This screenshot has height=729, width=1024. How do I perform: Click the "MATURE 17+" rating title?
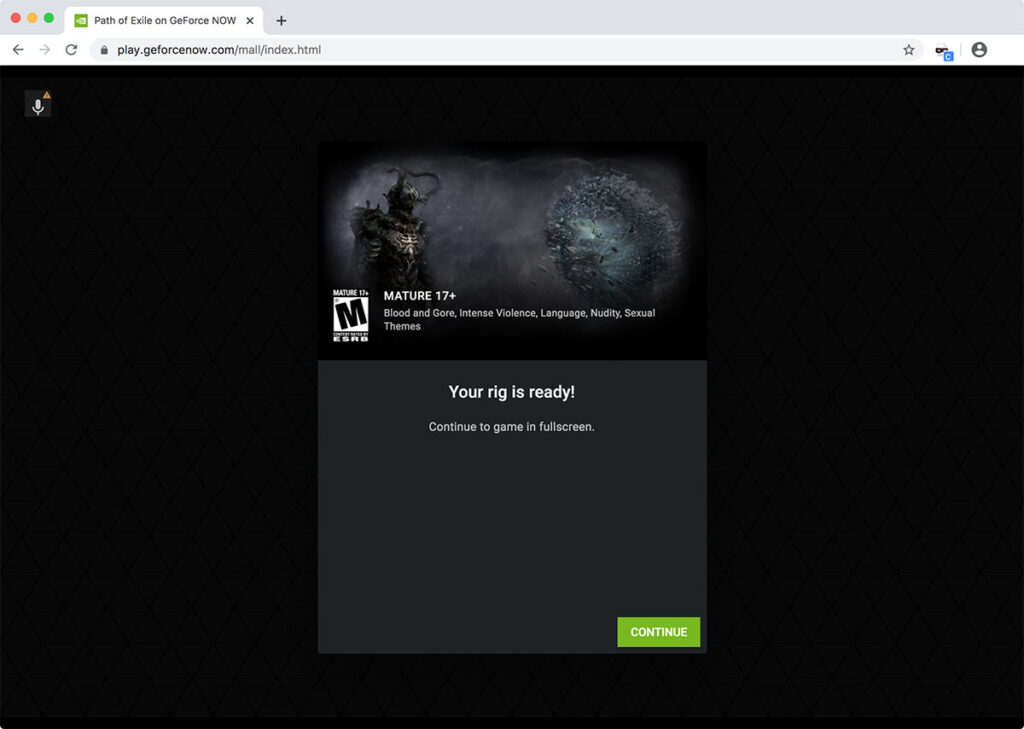pos(419,296)
